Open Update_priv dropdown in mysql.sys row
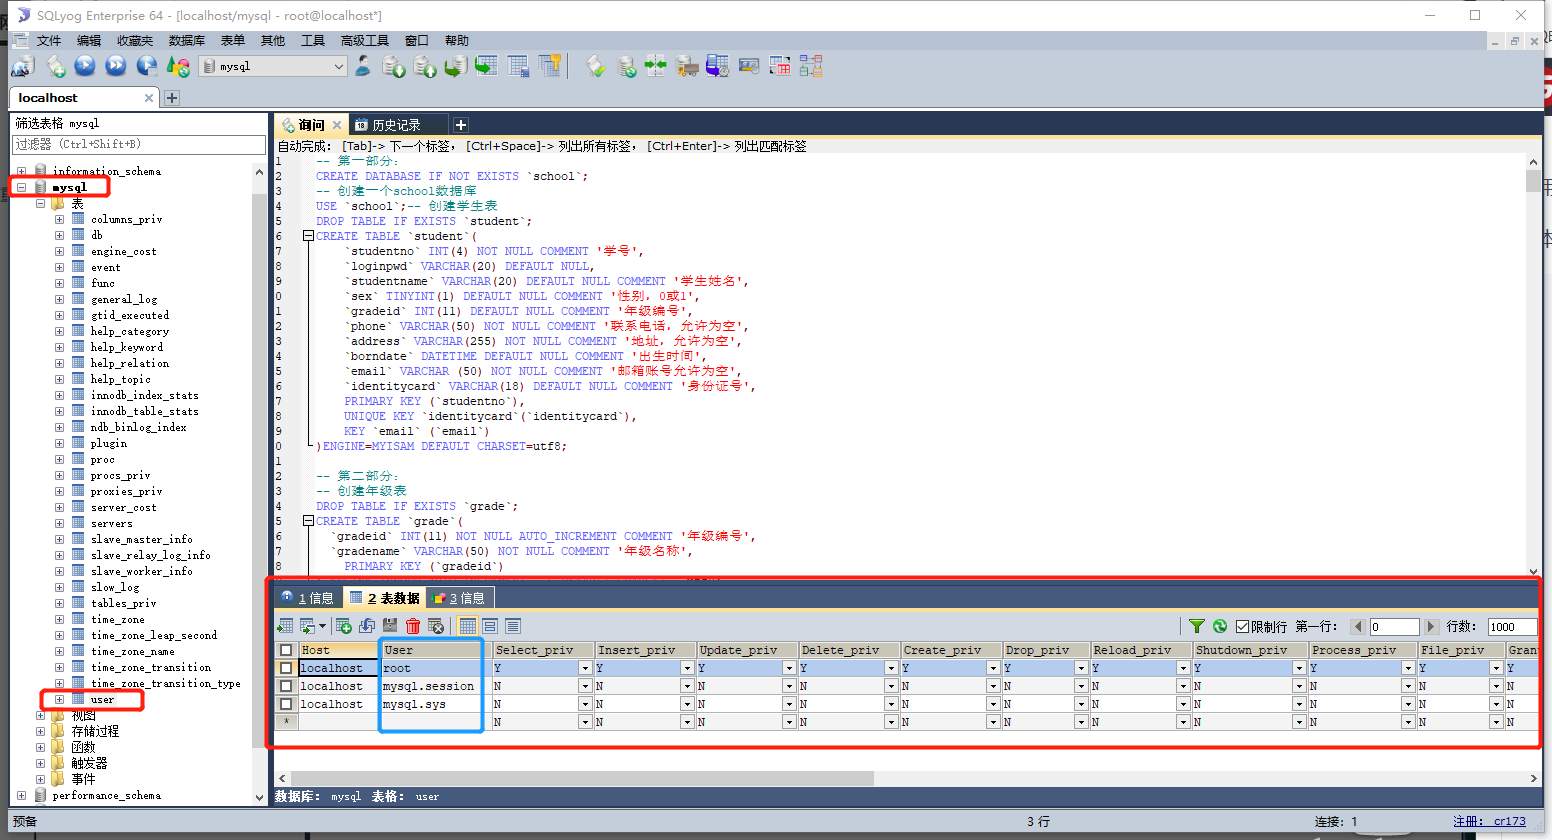This screenshot has width=1552, height=840. tap(789, 704)
